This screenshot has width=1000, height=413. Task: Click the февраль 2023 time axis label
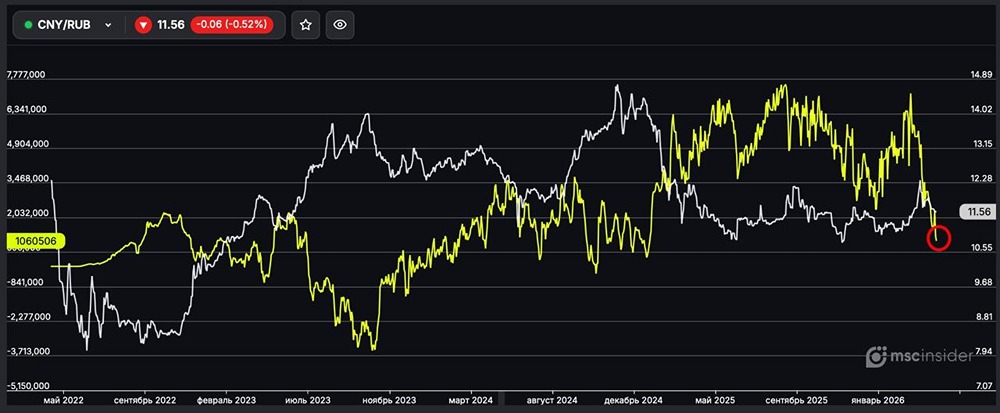tap(226, 400)
